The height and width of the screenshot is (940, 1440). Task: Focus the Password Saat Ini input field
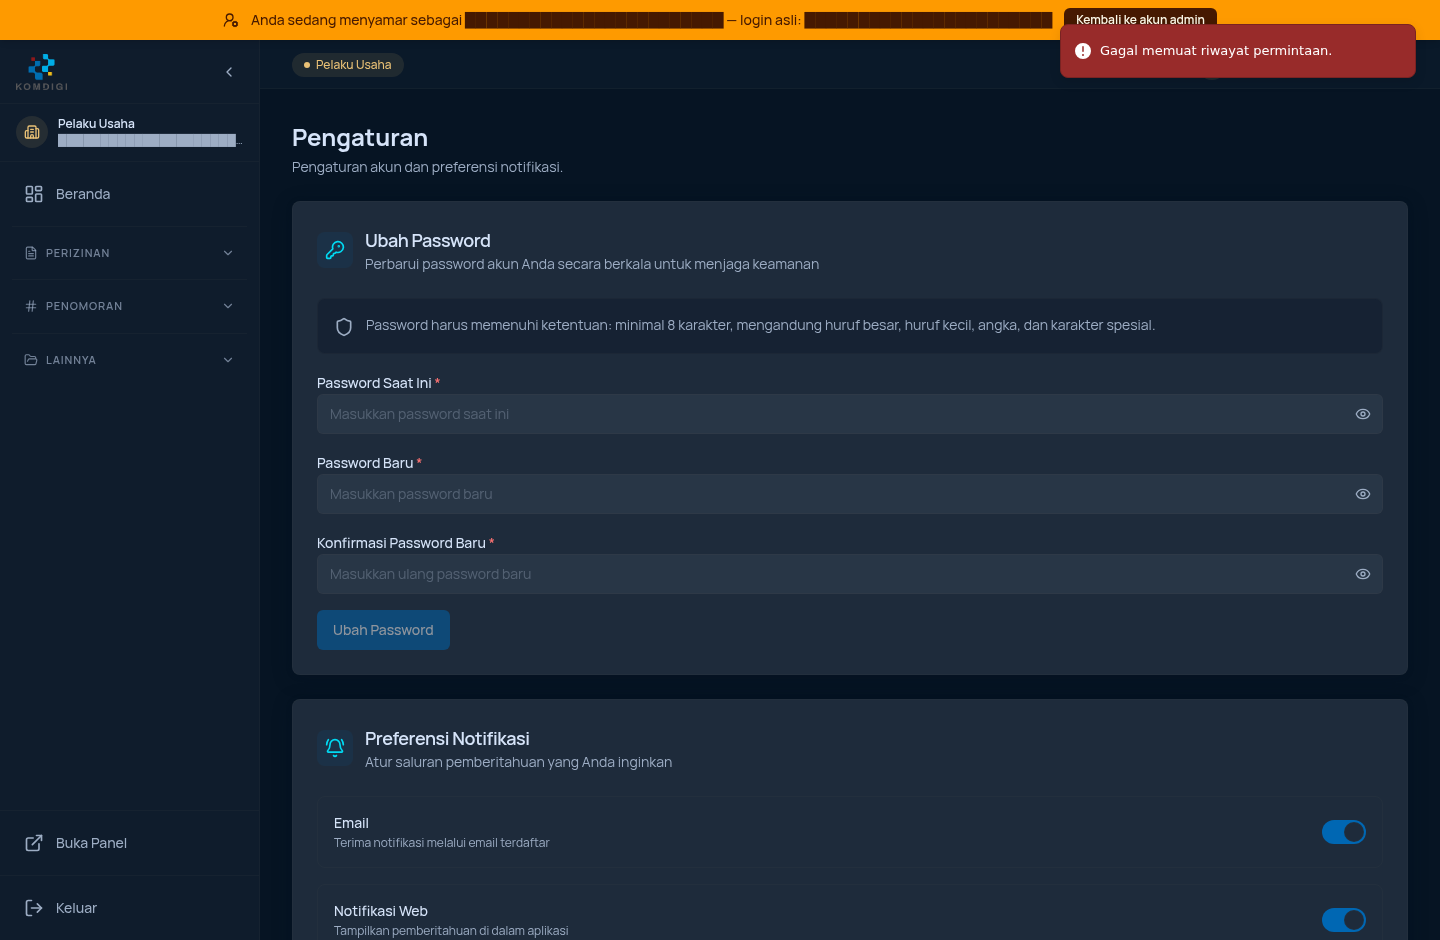coord(850,414)
